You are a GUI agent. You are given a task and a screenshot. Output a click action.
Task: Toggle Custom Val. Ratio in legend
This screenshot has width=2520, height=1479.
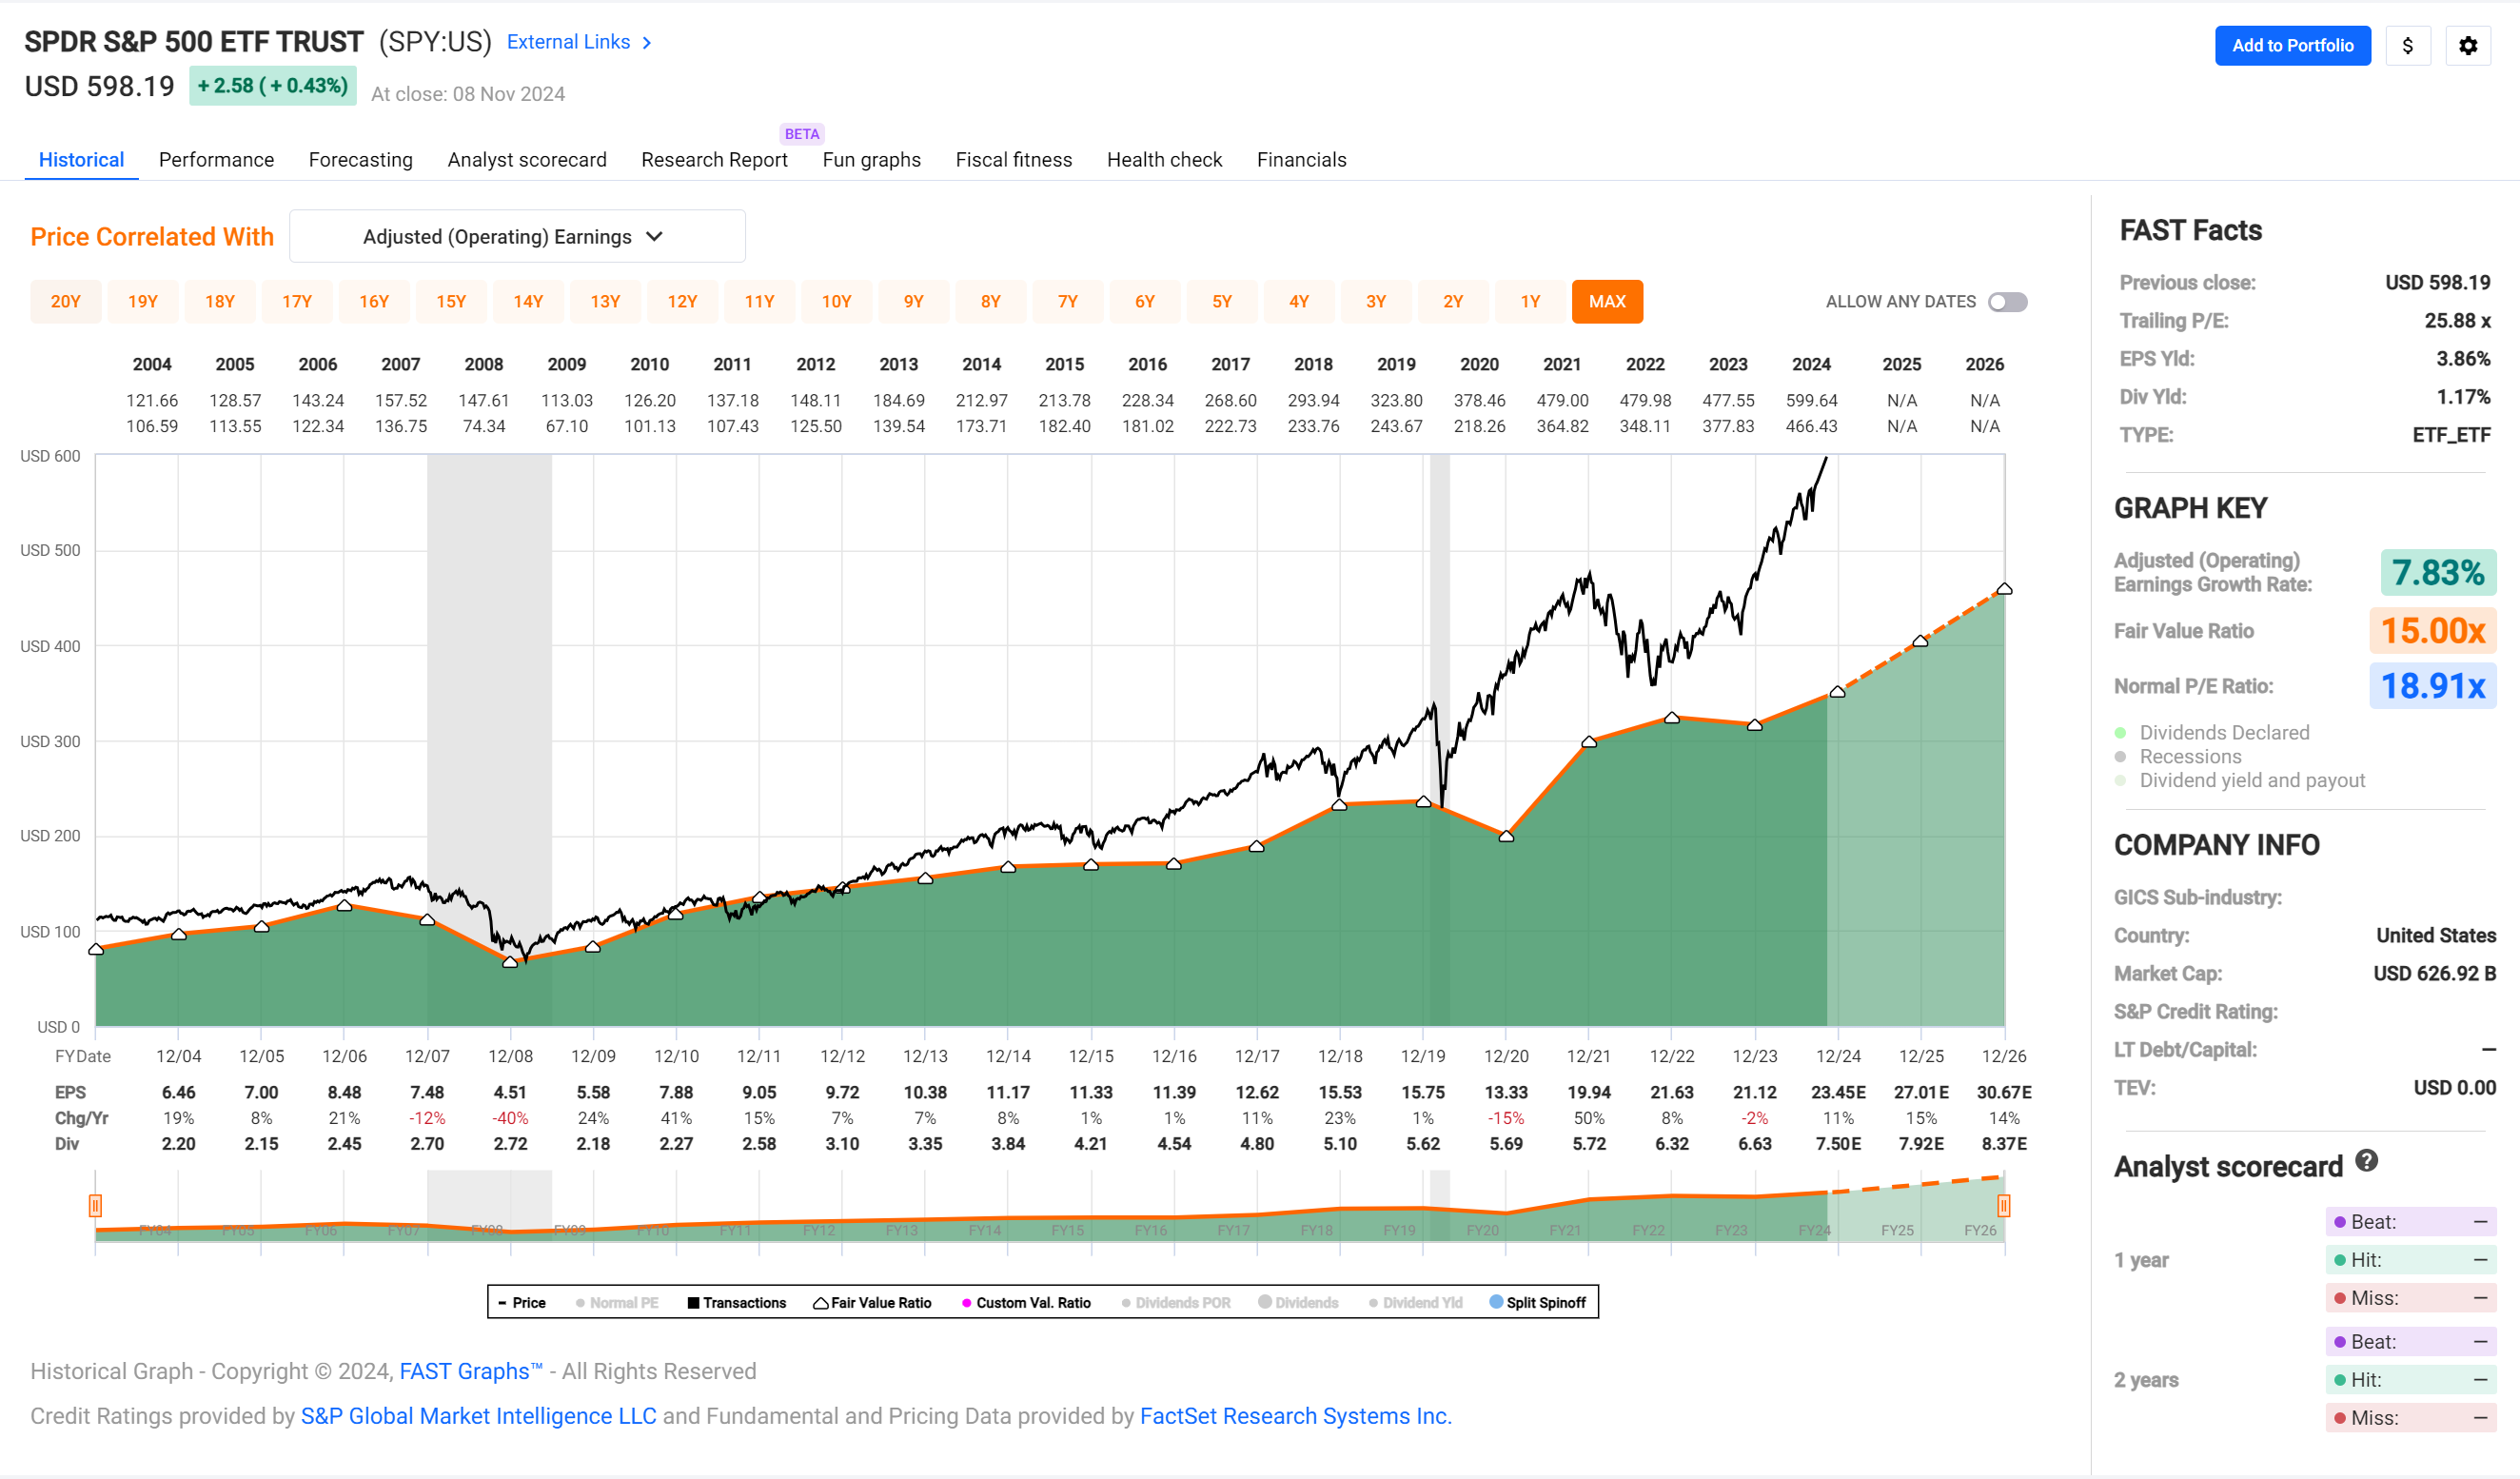pos(1026,1302)
